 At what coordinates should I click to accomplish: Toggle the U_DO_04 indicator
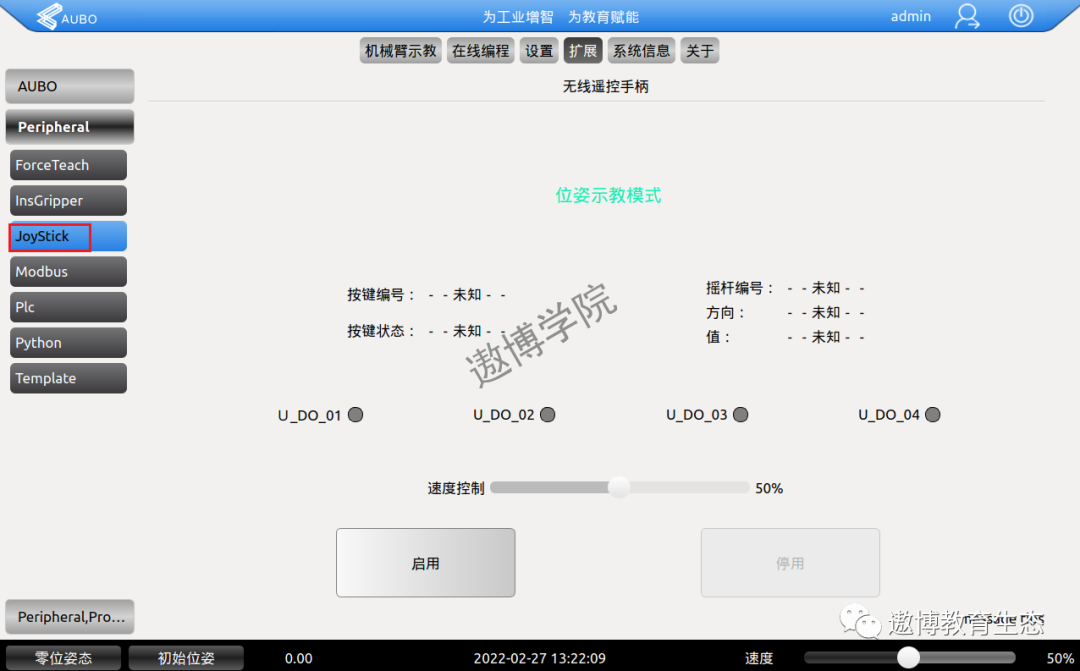click(x=933, y=415)
